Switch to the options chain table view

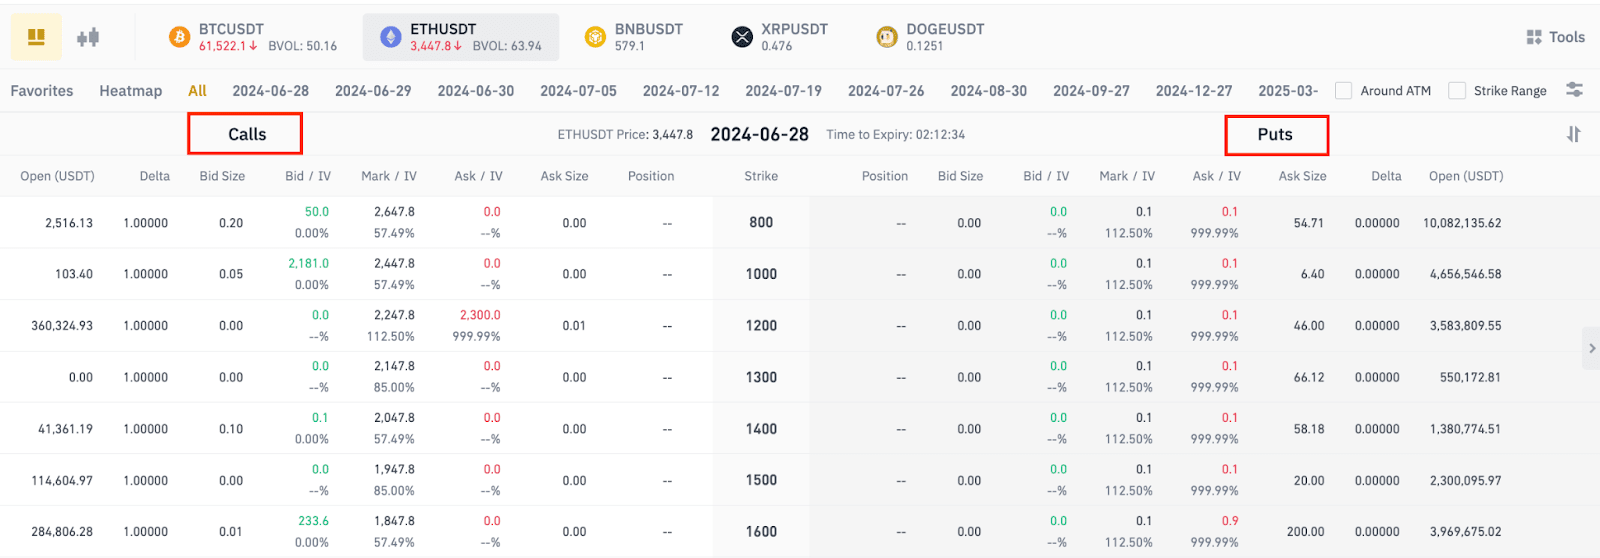(x=36, y=38)
